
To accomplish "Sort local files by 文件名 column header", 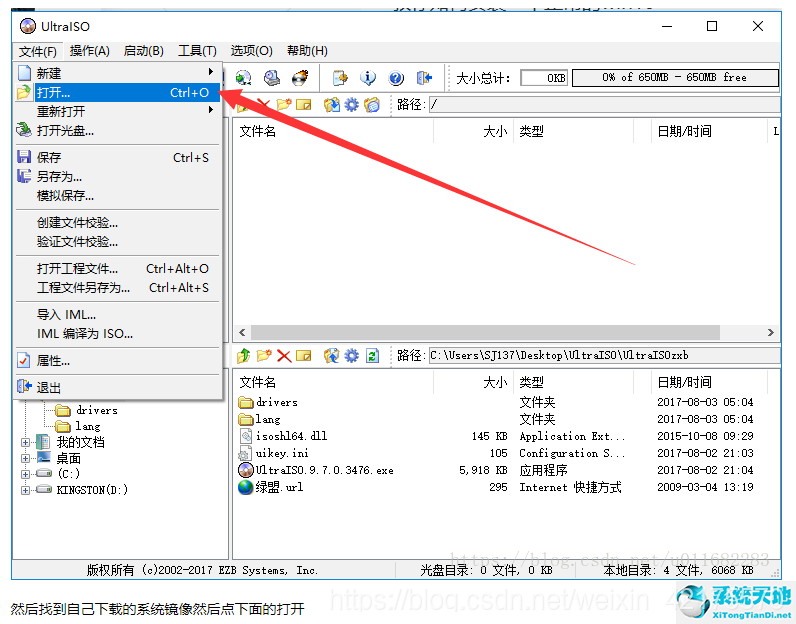I will [258, 382].
